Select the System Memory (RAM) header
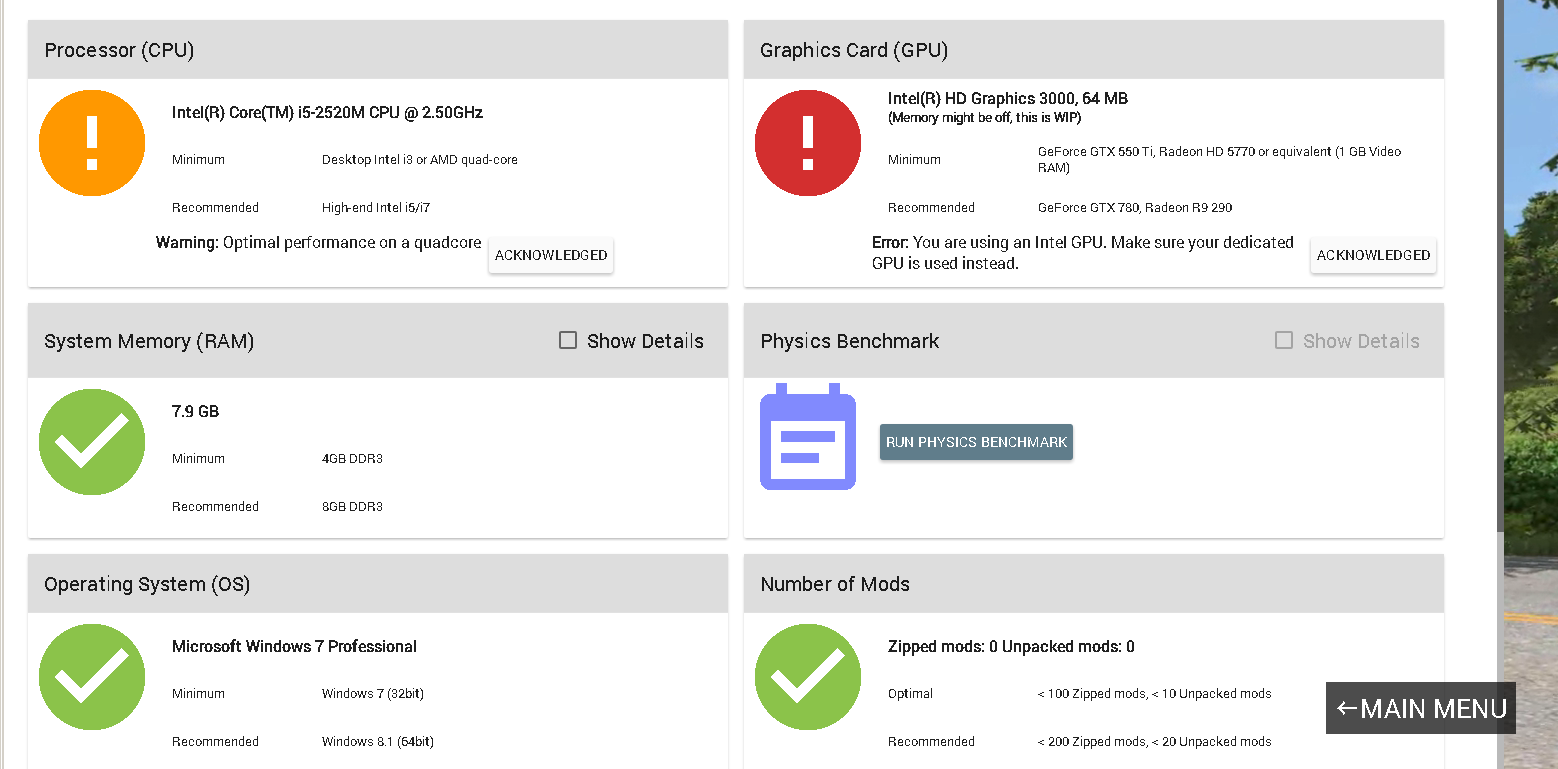Screen dimensions: 1558x769 pyautogui.click(x=378, y=341)
